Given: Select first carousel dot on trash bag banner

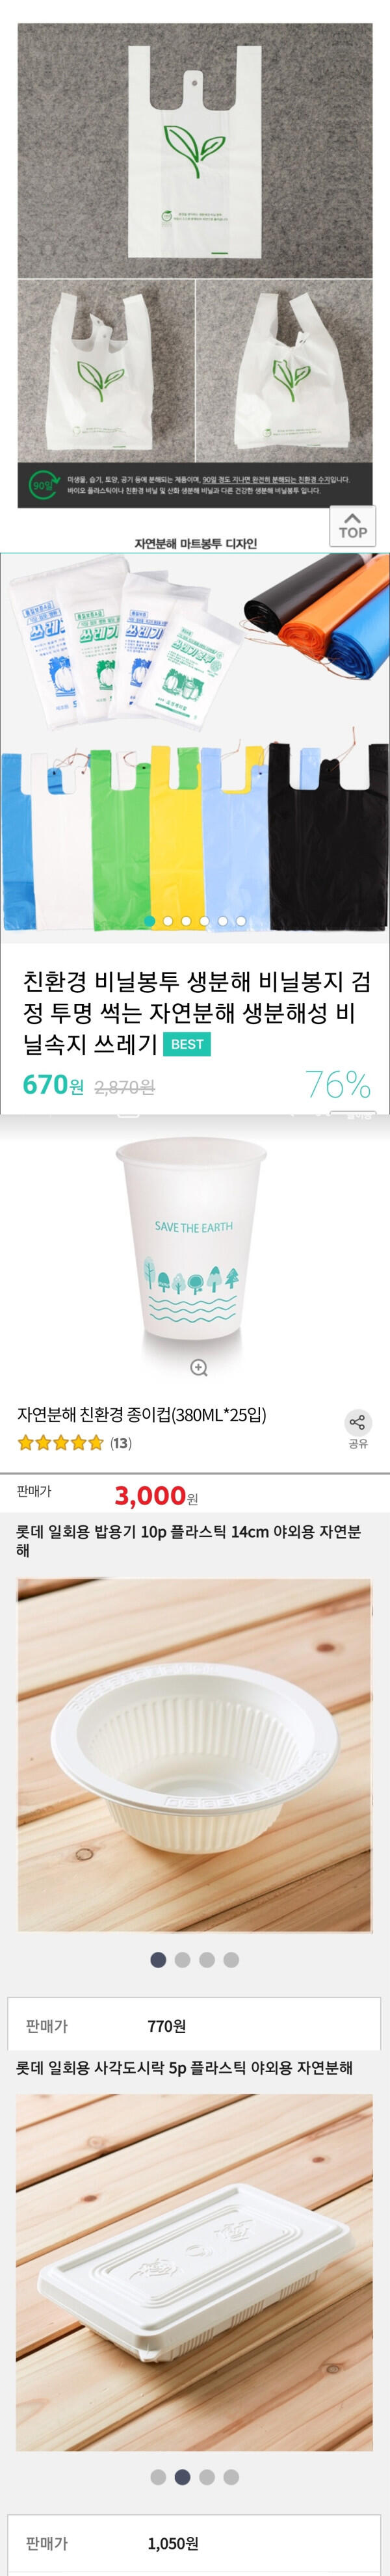Looking at the screenshot, I should [150, 921].
